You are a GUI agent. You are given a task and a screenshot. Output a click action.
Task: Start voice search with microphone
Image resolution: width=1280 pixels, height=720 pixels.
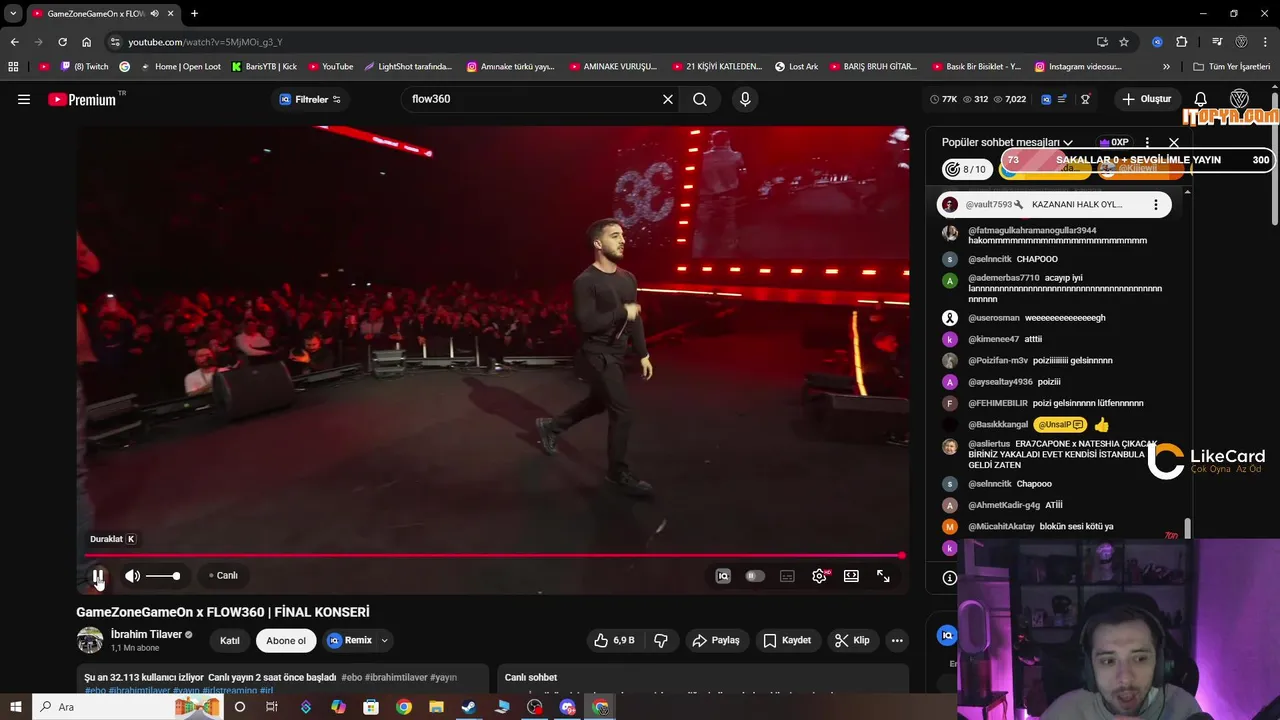click(744, 99)
